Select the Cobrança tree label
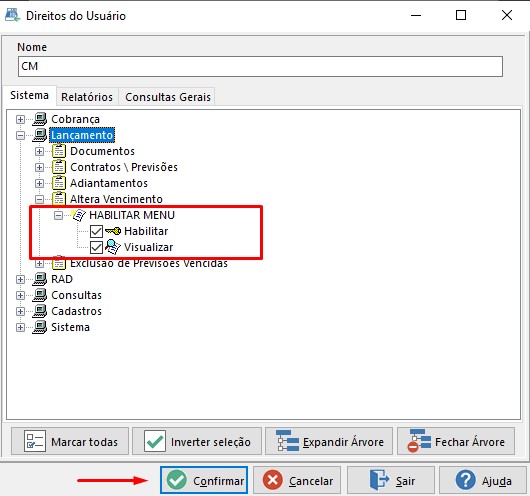Image resolution: width=530 pixels, height=496 pixels. [75, 119]
